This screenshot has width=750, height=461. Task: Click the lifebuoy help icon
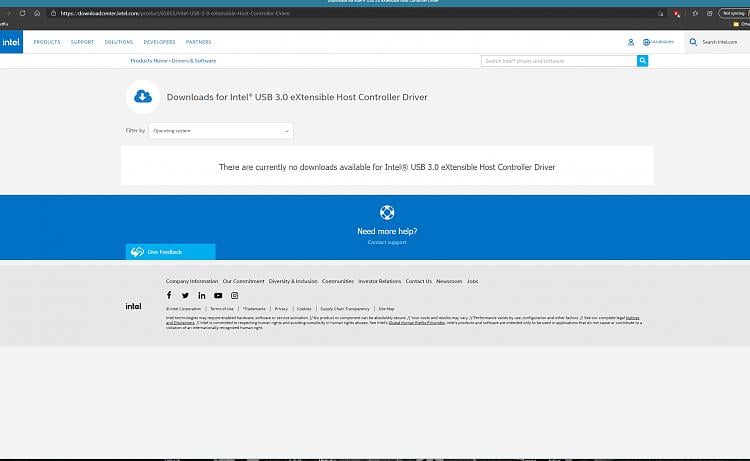(x=387, y=212)
